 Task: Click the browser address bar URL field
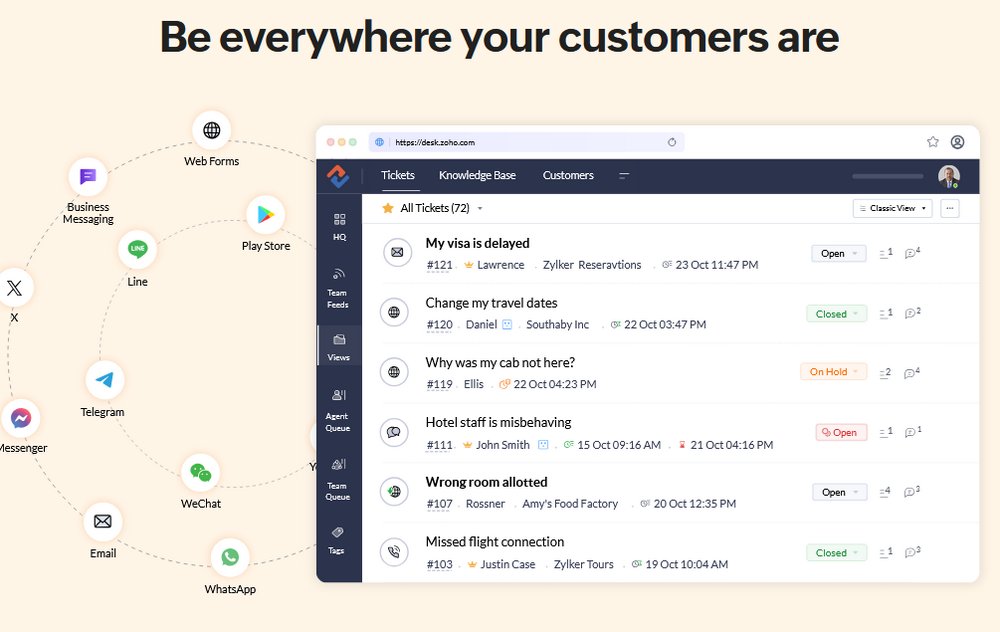[526, 142]
